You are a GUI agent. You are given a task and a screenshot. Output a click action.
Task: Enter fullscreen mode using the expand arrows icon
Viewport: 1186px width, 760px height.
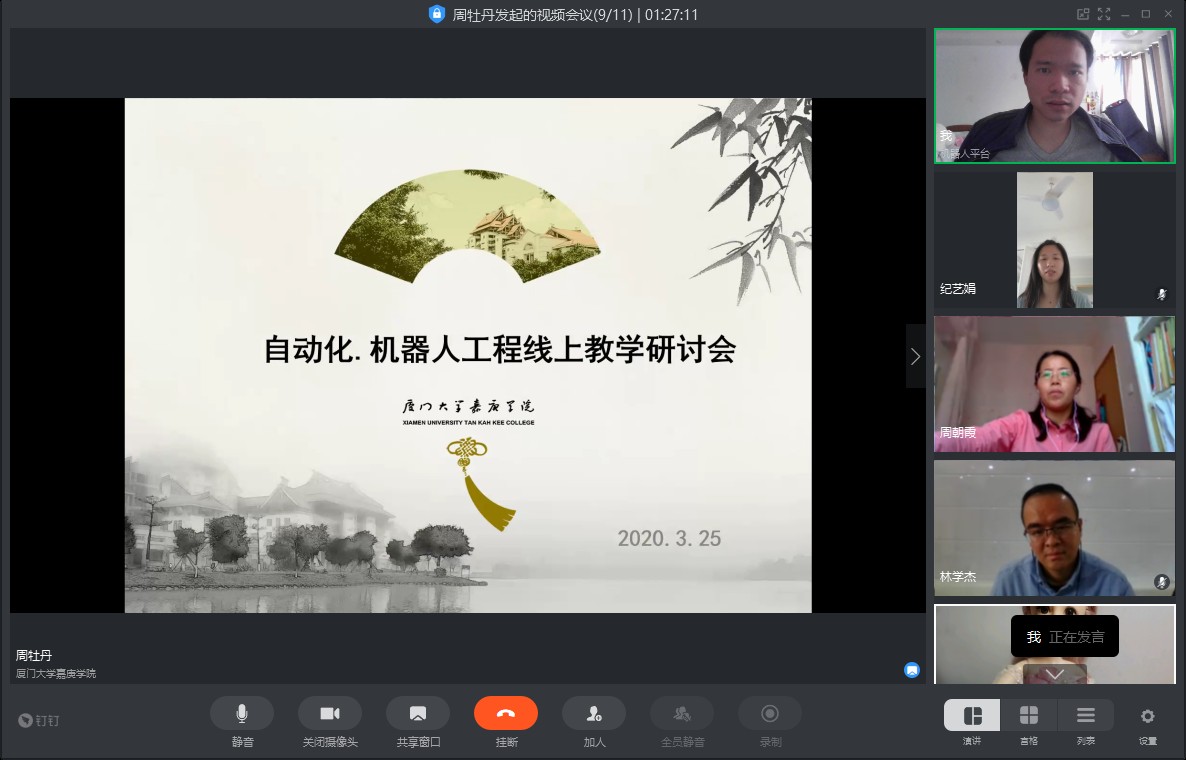click(x=1104, y=14)
